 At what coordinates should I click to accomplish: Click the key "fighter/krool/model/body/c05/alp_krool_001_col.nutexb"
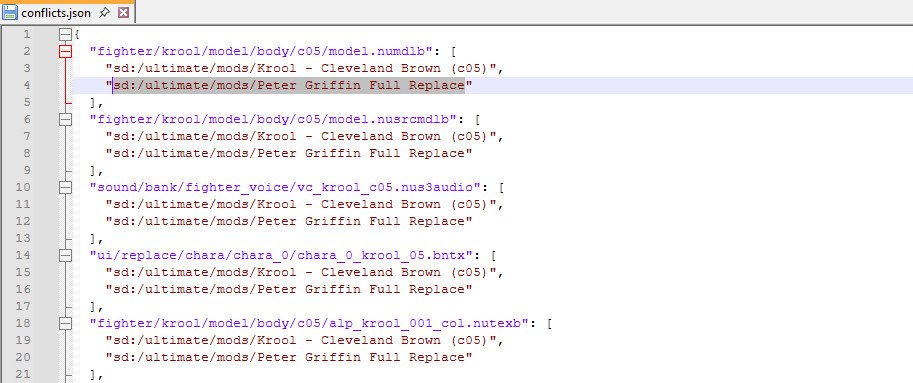(x=309, y=324)
